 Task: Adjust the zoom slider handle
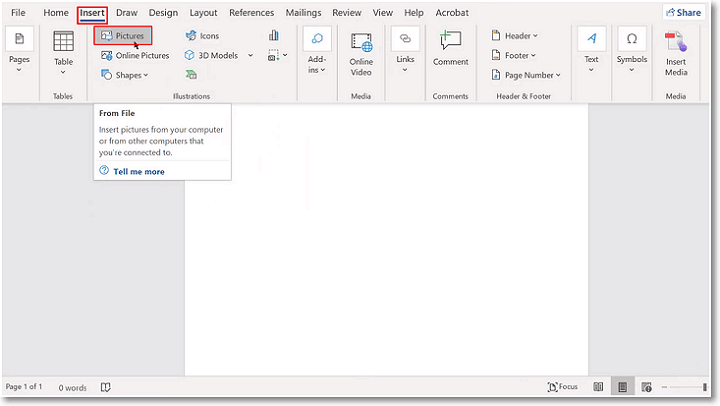tap(705, 387)
